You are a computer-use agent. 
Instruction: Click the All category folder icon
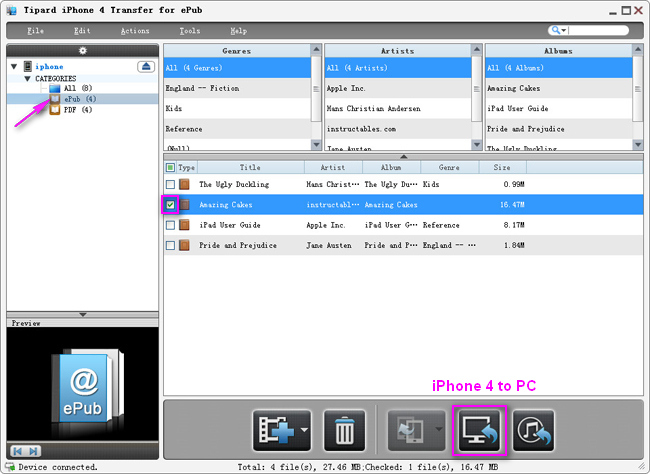(54, 88)
